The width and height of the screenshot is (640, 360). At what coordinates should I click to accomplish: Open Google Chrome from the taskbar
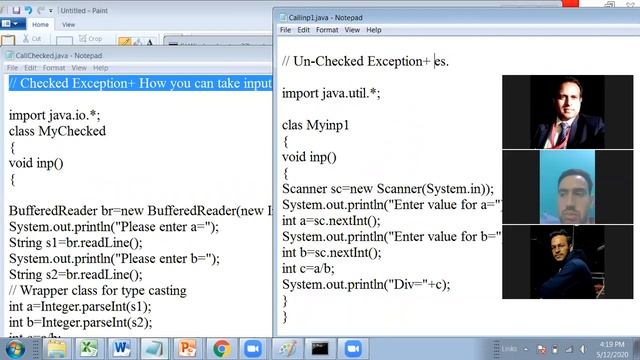221,349
